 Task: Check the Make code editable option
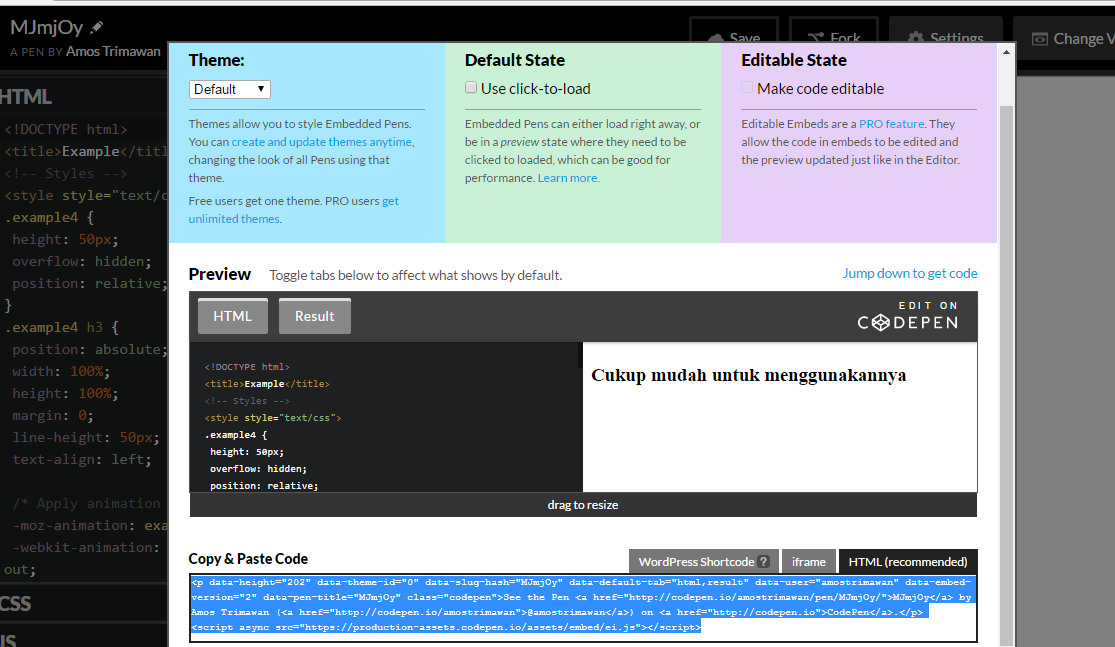(746, 88)
